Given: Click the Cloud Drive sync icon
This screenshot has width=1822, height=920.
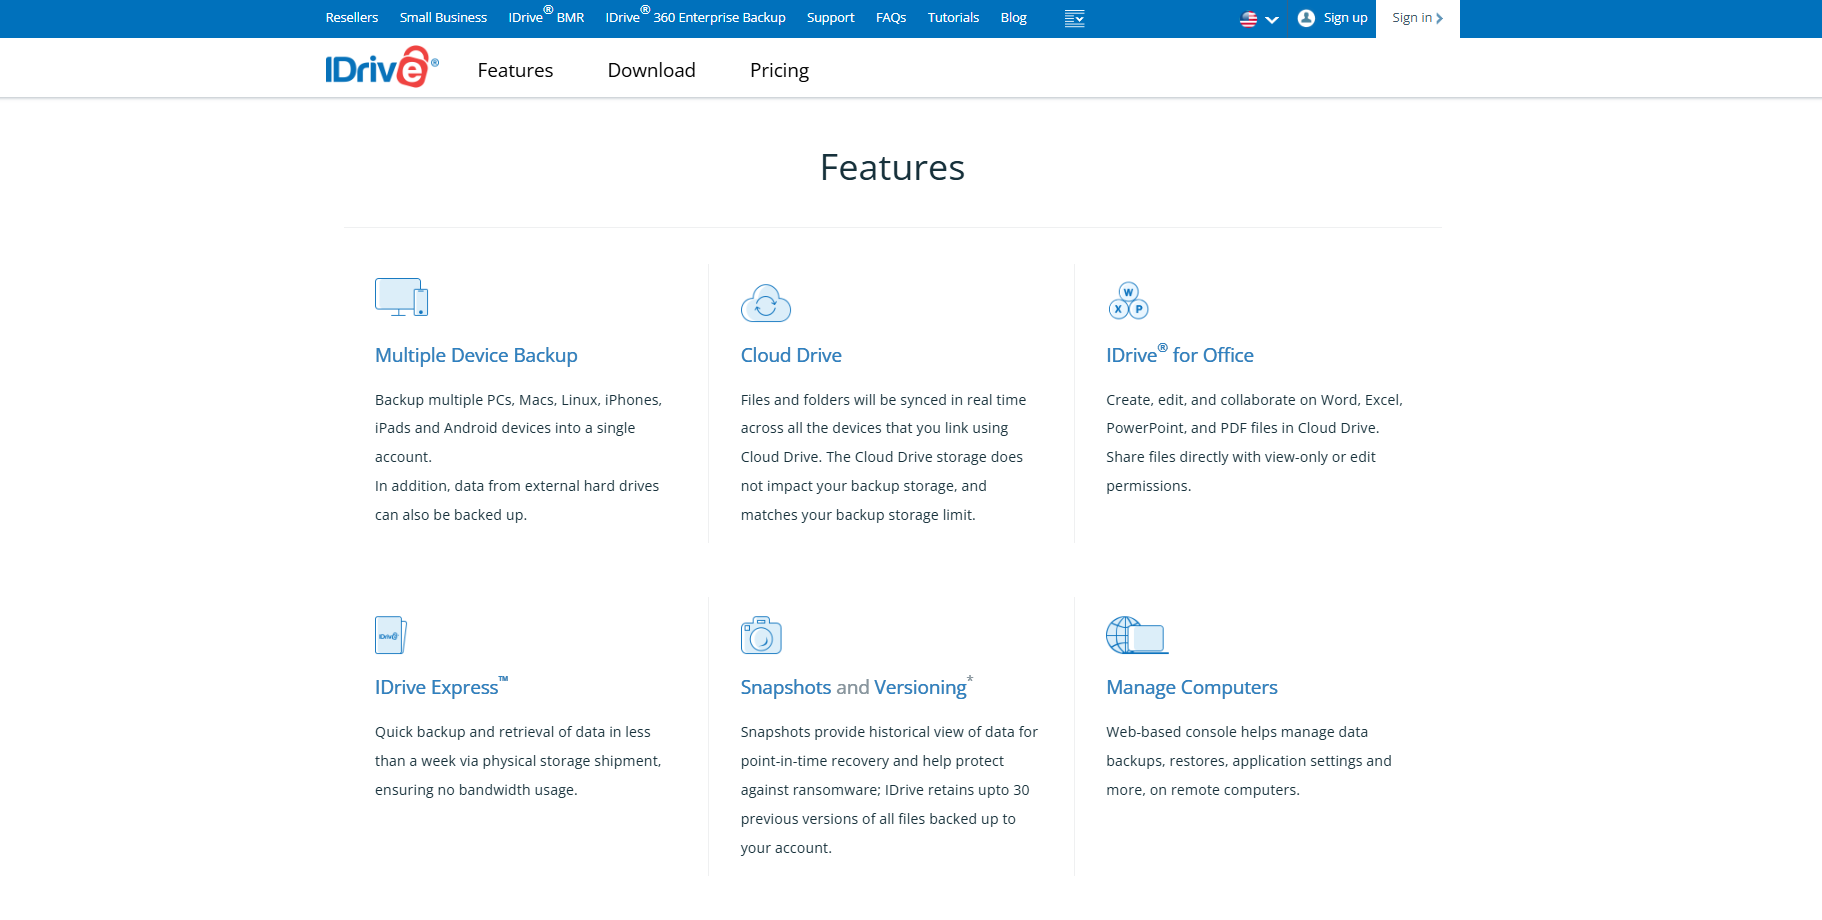Looking at the screenshot, I should click(x=766, y=303).
